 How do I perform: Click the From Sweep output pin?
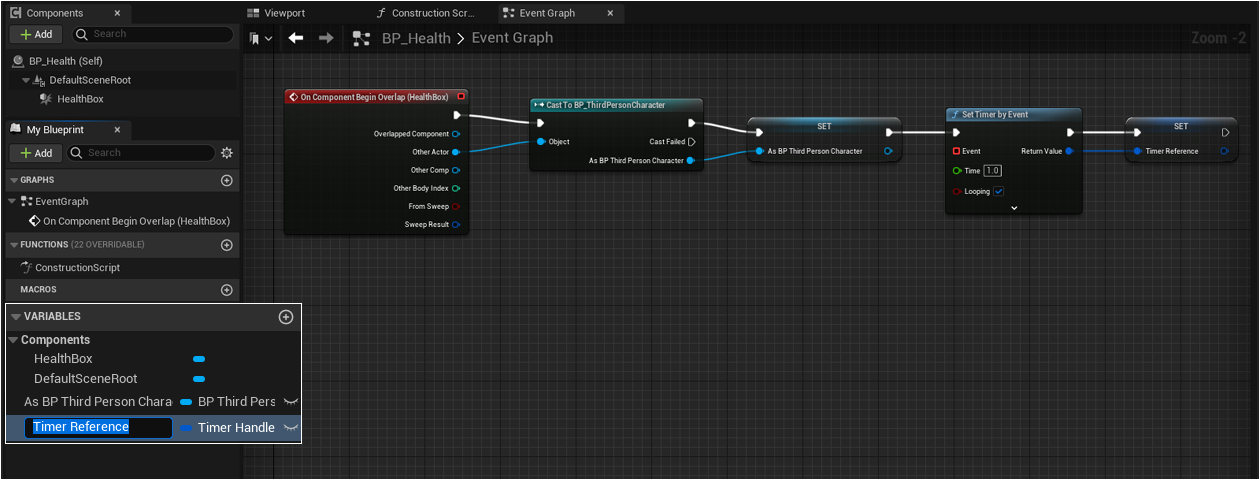click(x=456, y=206)
